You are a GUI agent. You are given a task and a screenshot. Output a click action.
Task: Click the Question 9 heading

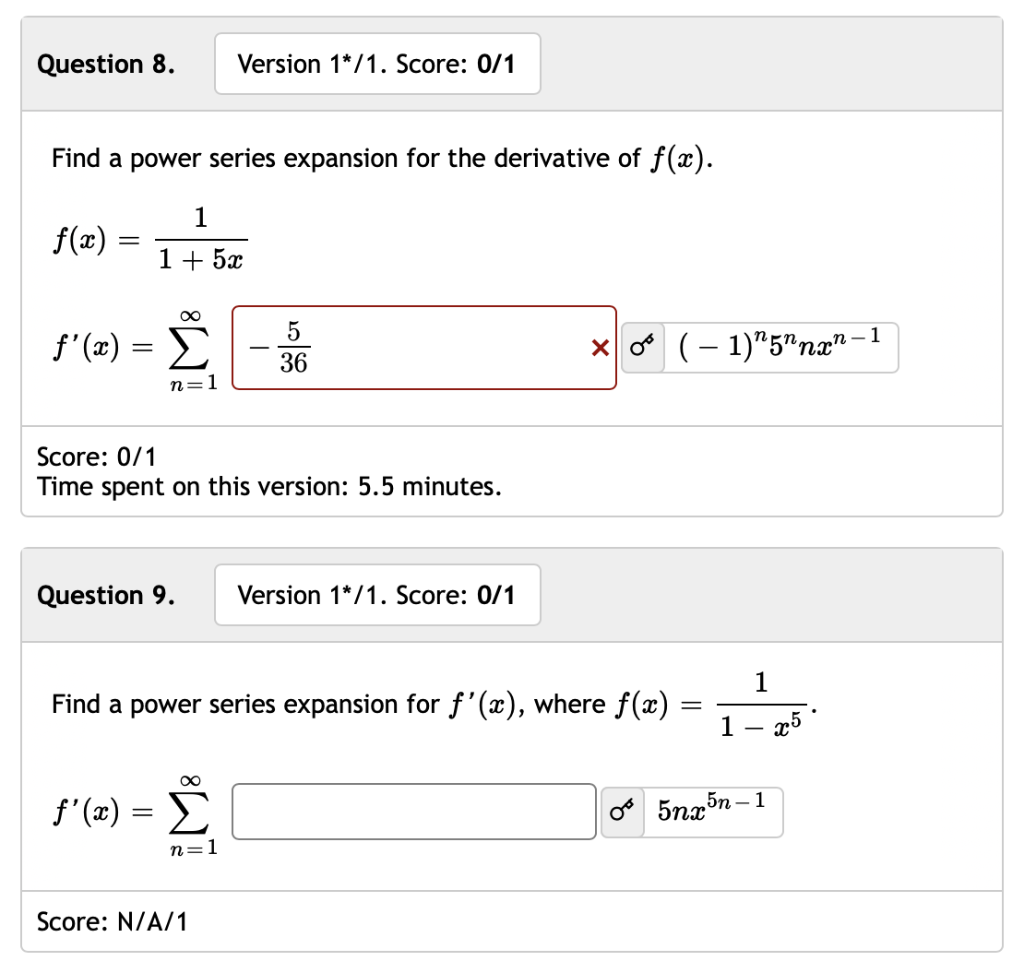pyautogui.click(x=103, y=595)
